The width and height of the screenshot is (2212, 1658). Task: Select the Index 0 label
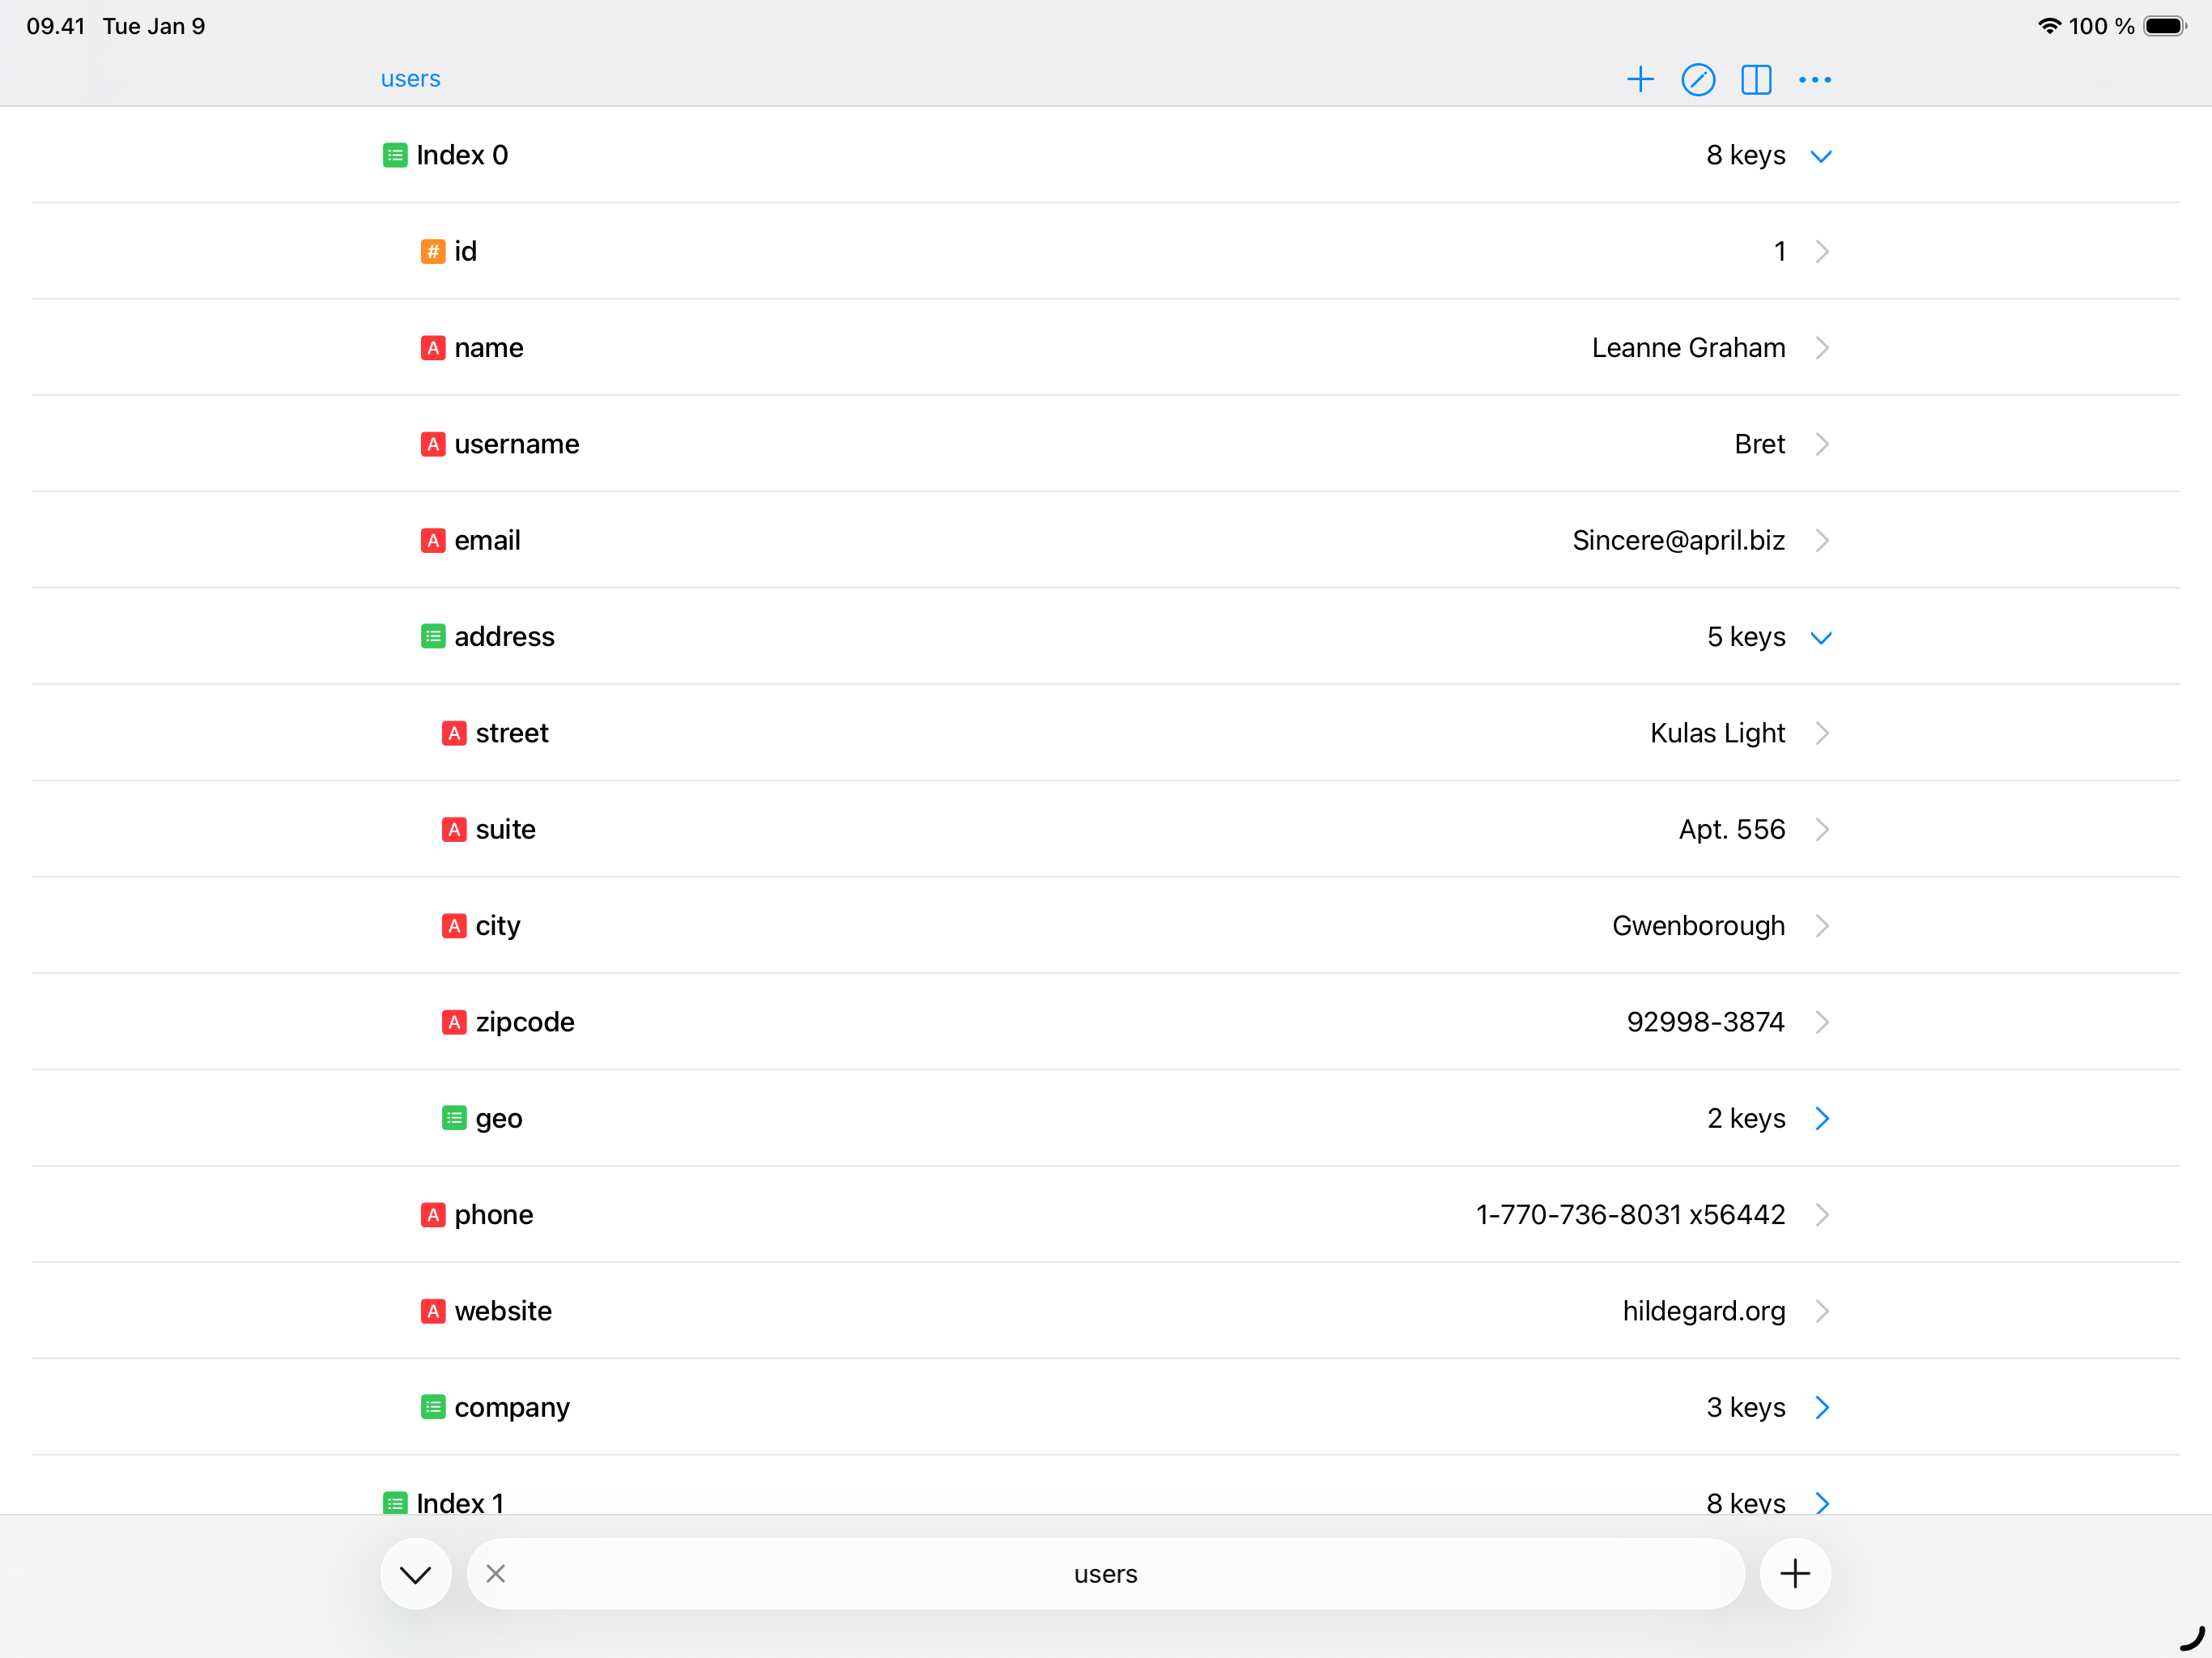click(x=462, y=155)
